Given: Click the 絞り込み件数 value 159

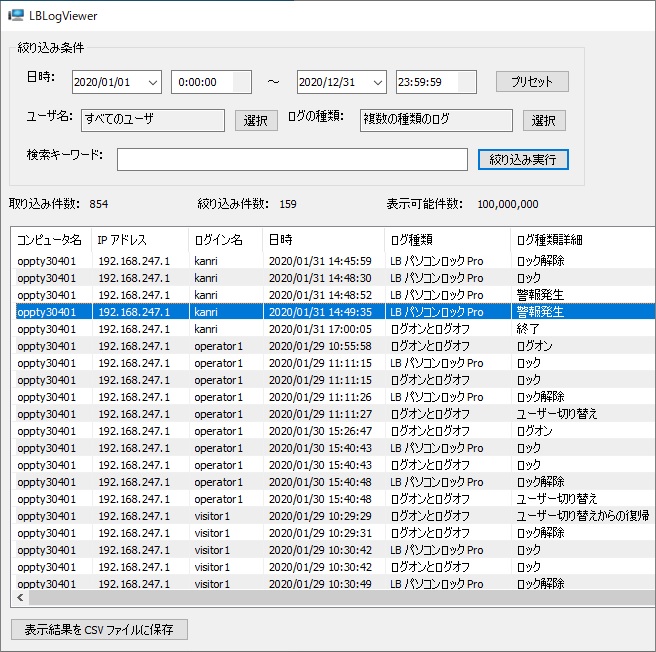Looking at the screenshot, I should pyautogui.click(x=288, y=204).
